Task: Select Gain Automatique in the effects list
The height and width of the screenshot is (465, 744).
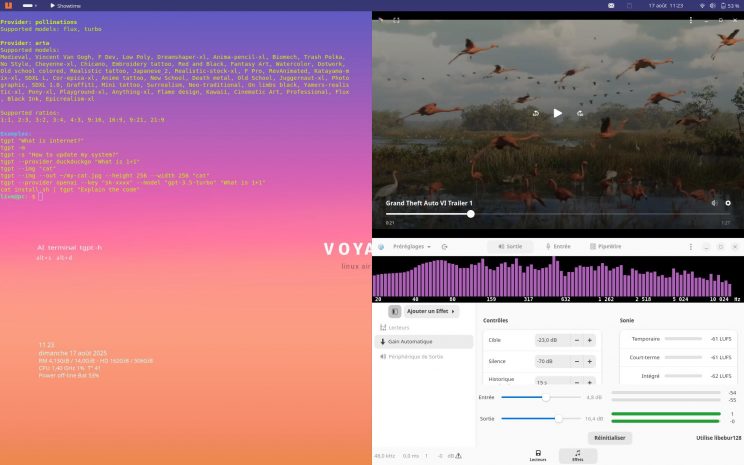Action: tap(424, 342)
